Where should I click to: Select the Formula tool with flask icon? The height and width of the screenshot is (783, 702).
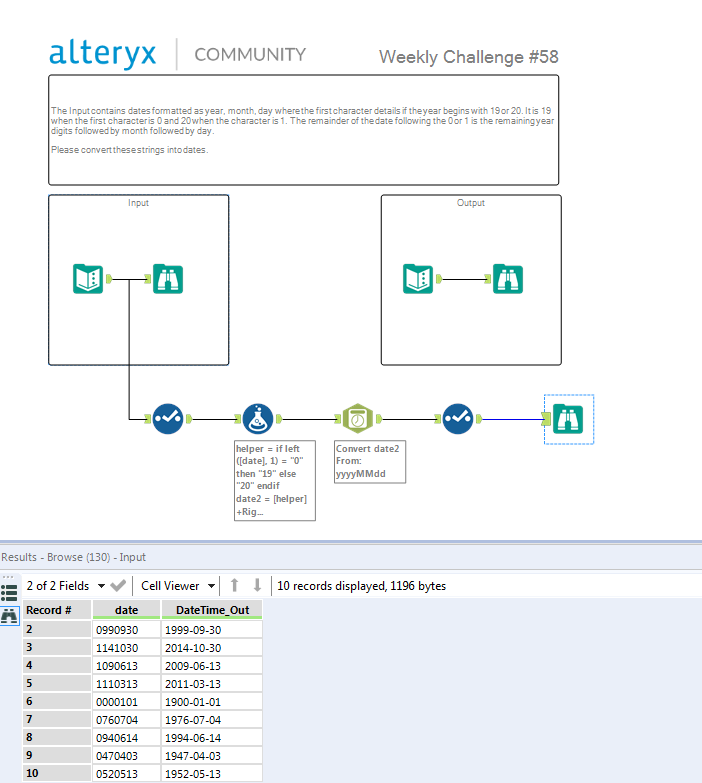pyautogui.click(x=258, y=419)
